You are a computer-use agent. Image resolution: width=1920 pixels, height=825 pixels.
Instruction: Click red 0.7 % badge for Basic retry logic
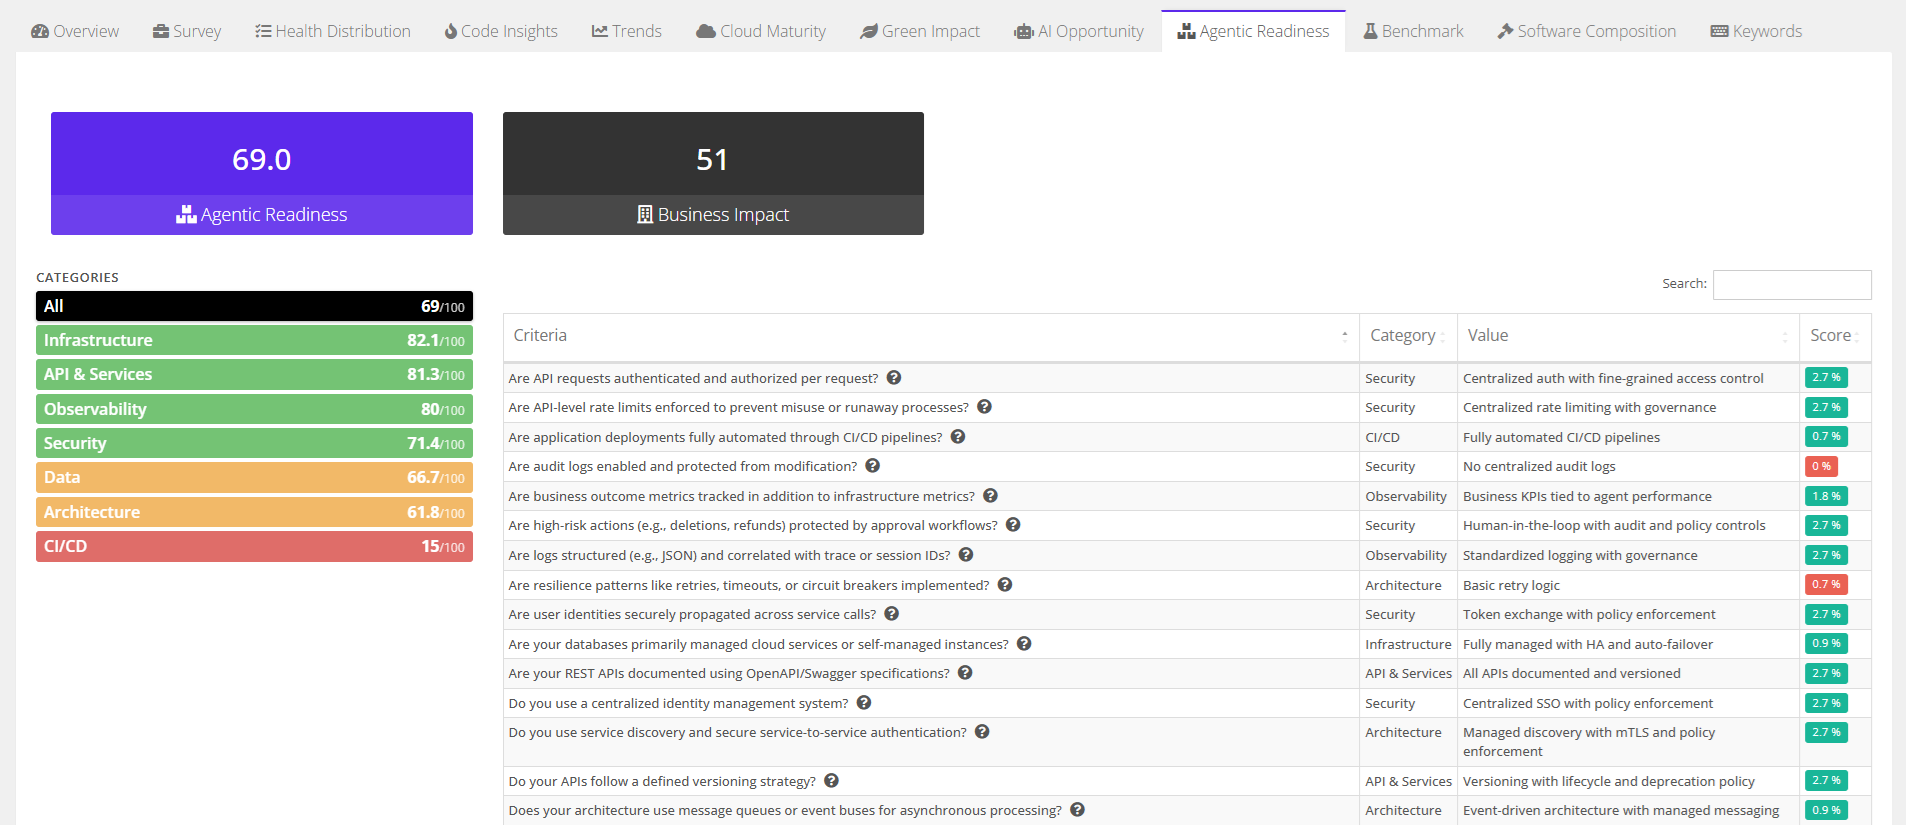pos(1826,584)
